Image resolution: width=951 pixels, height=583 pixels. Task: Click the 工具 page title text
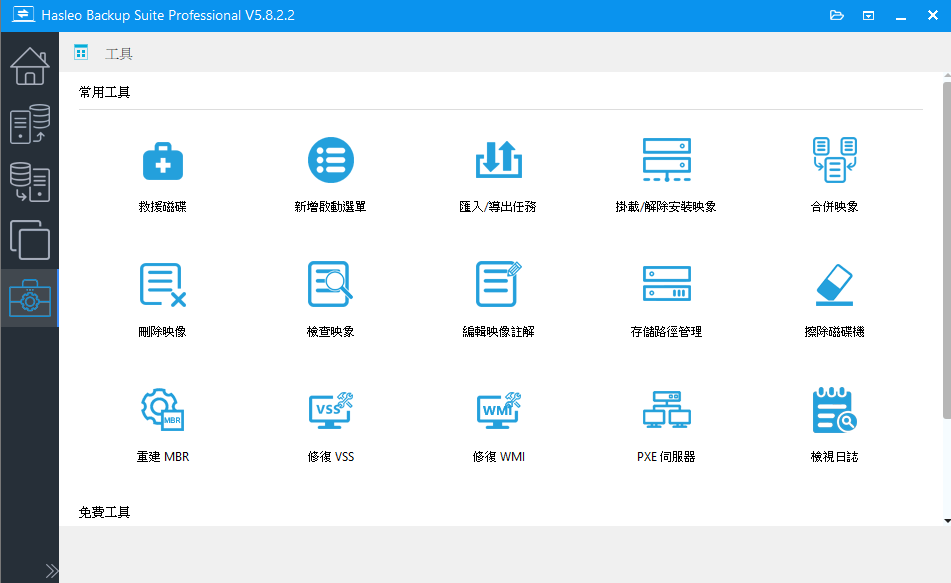(x=119, y=54)
